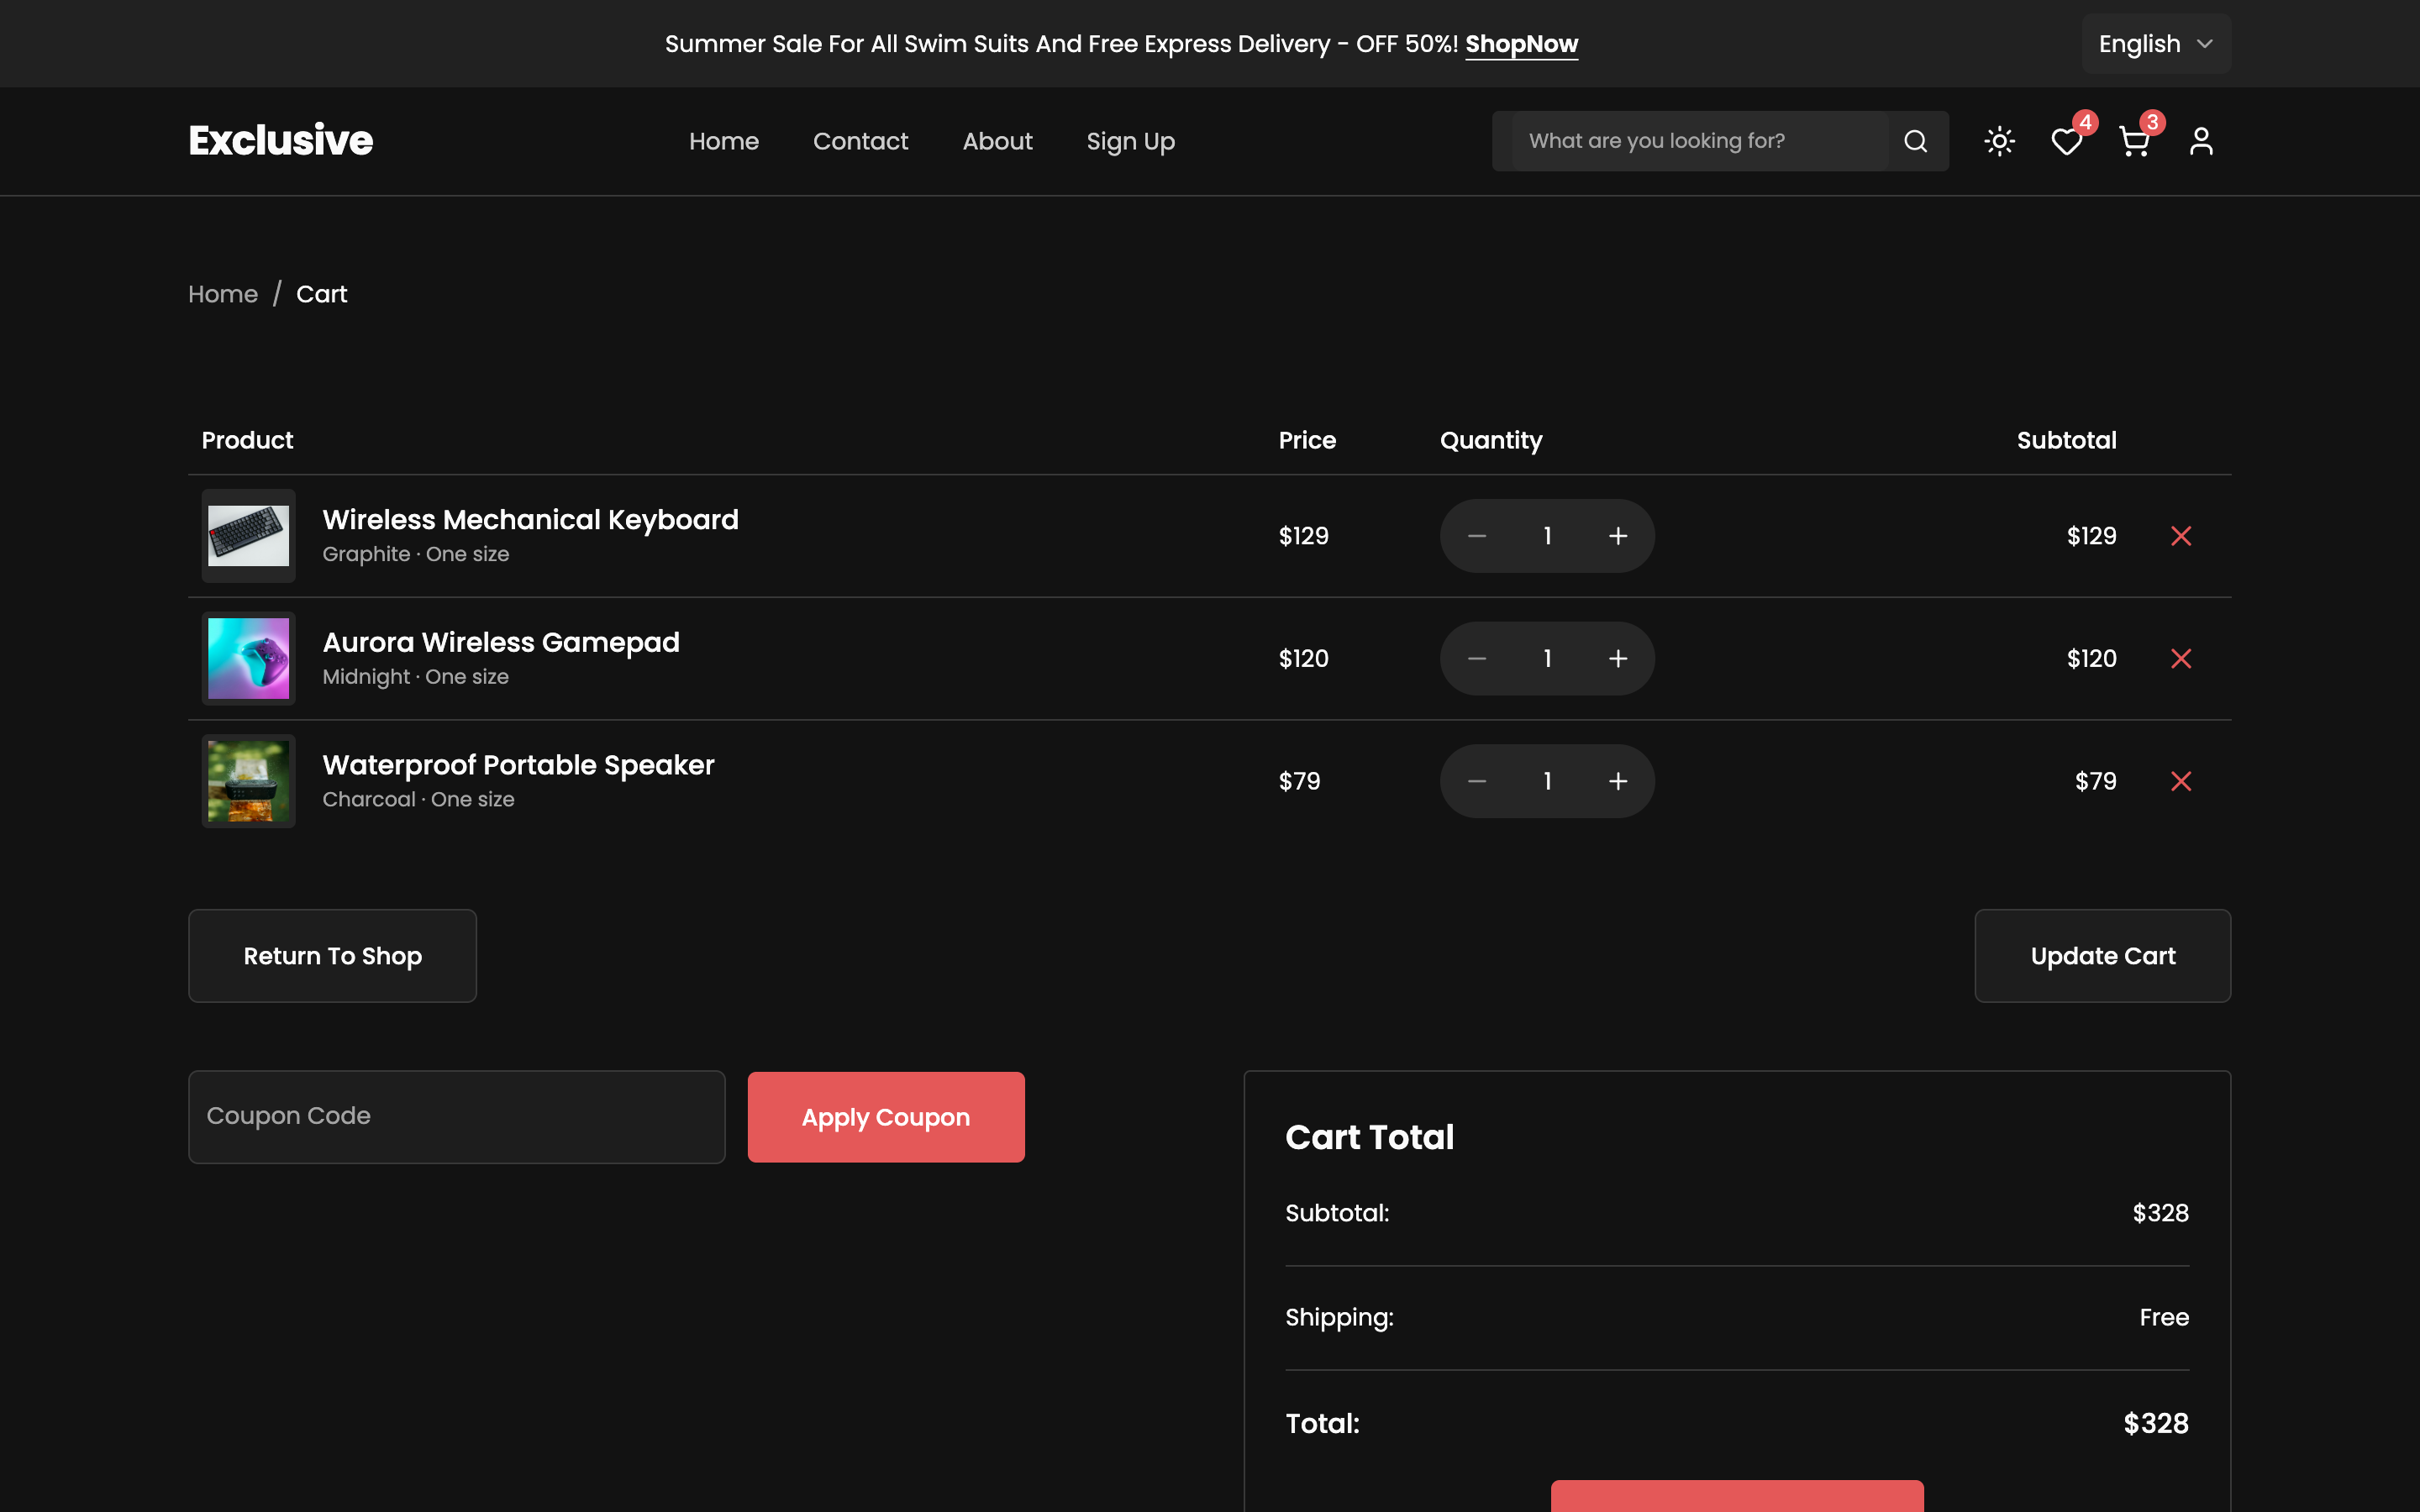Click Home in the breadcrumb
Viewport: 2420px width, 1512px height.
223,294
